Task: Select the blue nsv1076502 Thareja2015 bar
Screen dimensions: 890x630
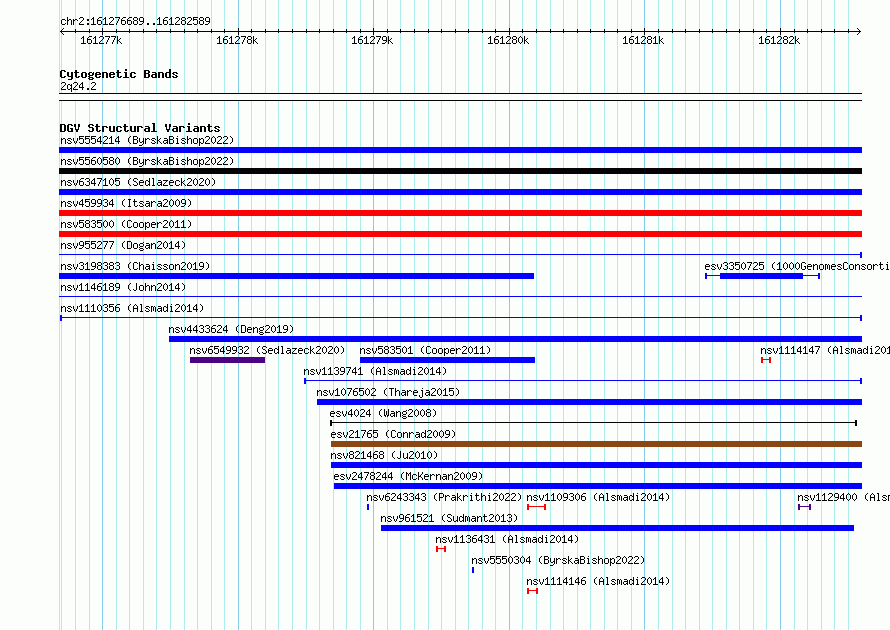Action: 589,402
